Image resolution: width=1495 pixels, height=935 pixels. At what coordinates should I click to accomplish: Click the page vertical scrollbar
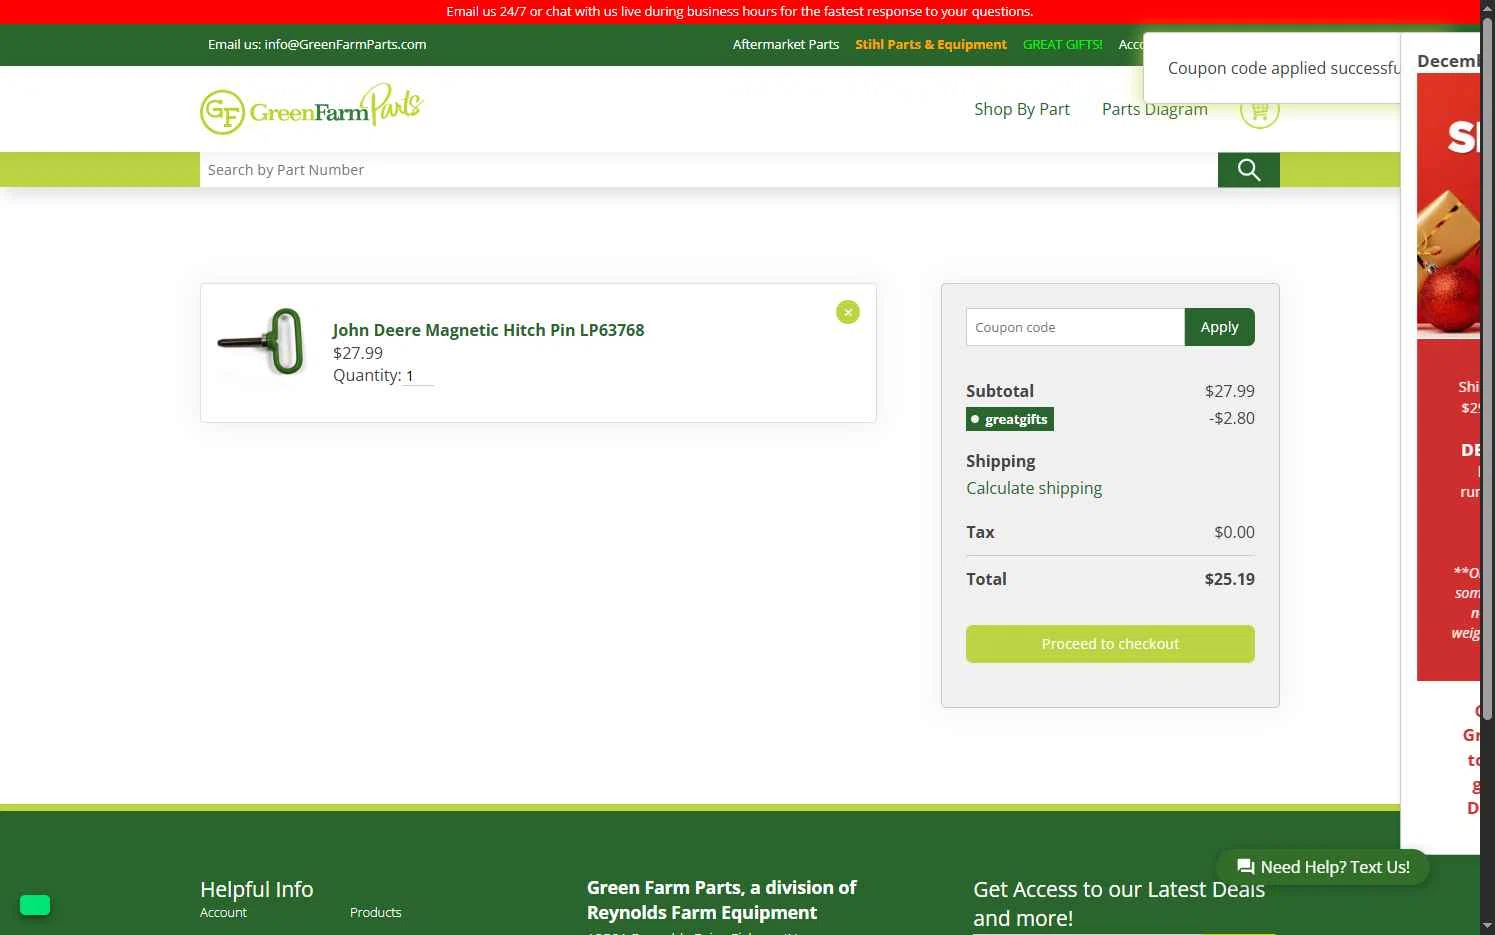(1487, 368)
